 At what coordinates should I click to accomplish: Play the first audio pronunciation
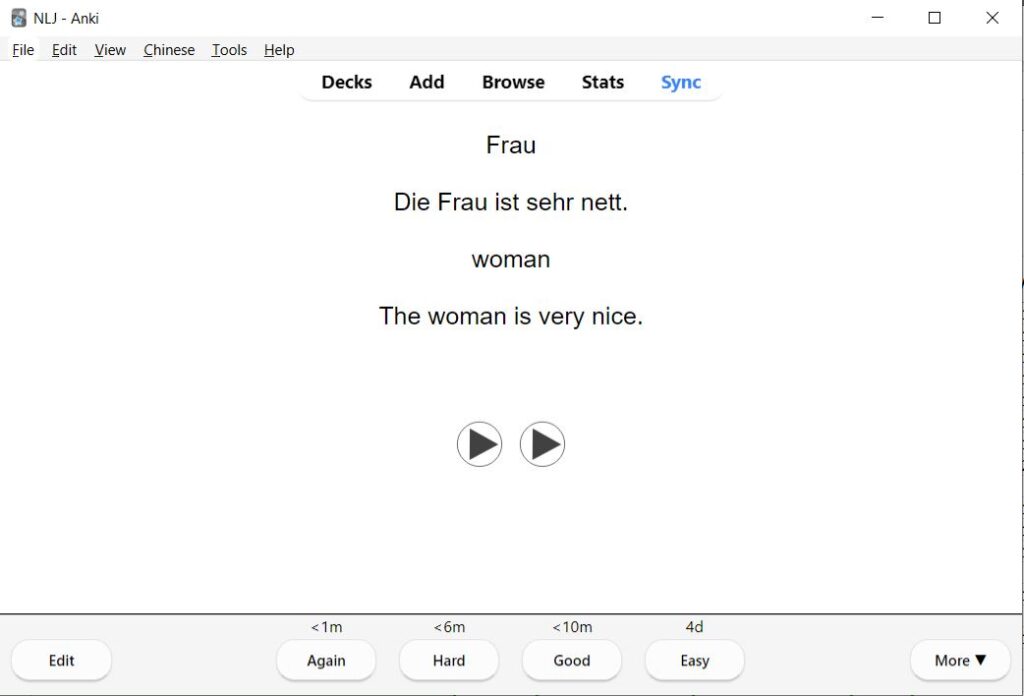[x=480, y=444]
